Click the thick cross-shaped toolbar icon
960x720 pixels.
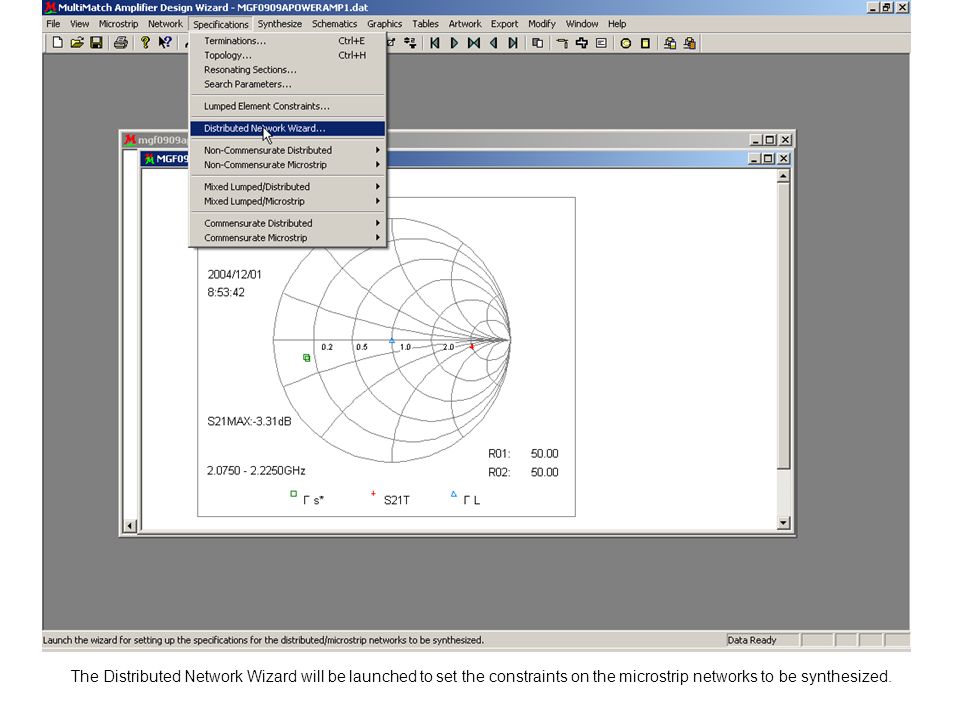click(x=582, y=43)
